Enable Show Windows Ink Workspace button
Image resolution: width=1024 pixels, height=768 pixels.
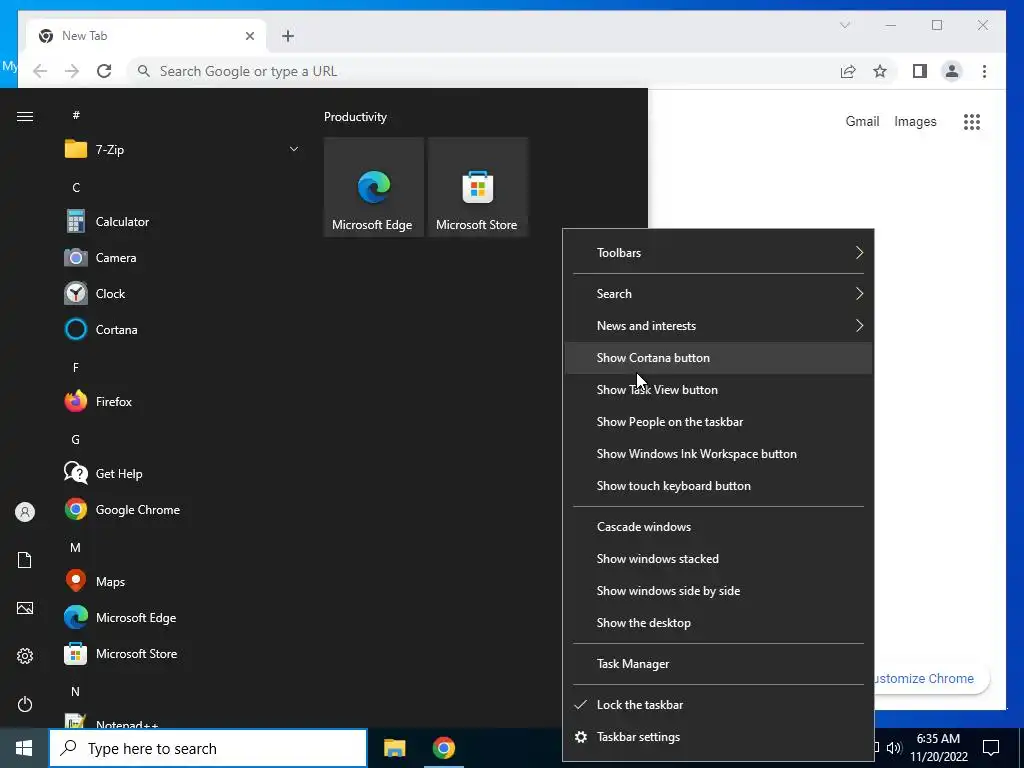click(x=718, y=454)
